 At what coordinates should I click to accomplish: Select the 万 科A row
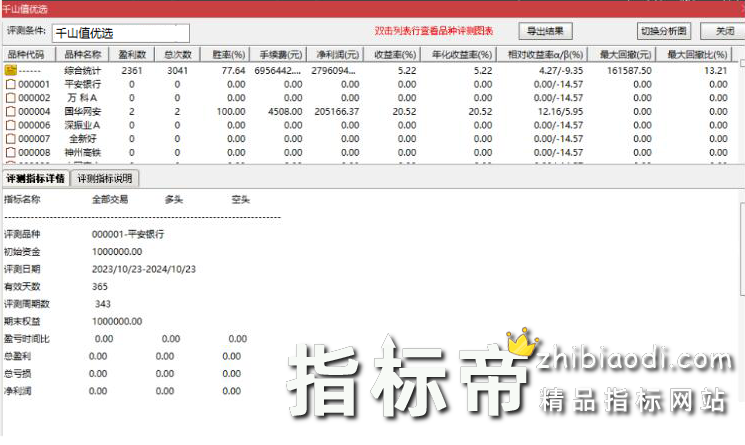(372, 98)
